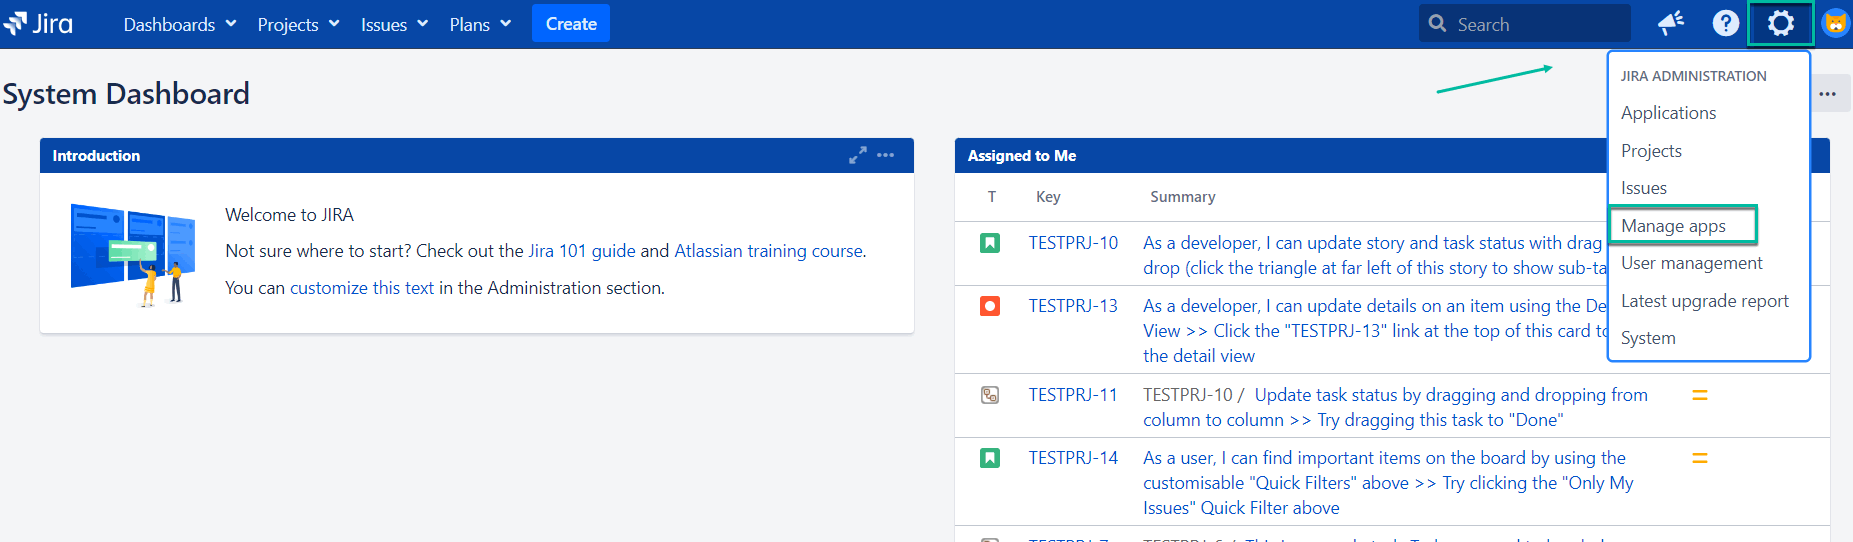
Task: Click into the Search field
Action: coord(1524,23)
